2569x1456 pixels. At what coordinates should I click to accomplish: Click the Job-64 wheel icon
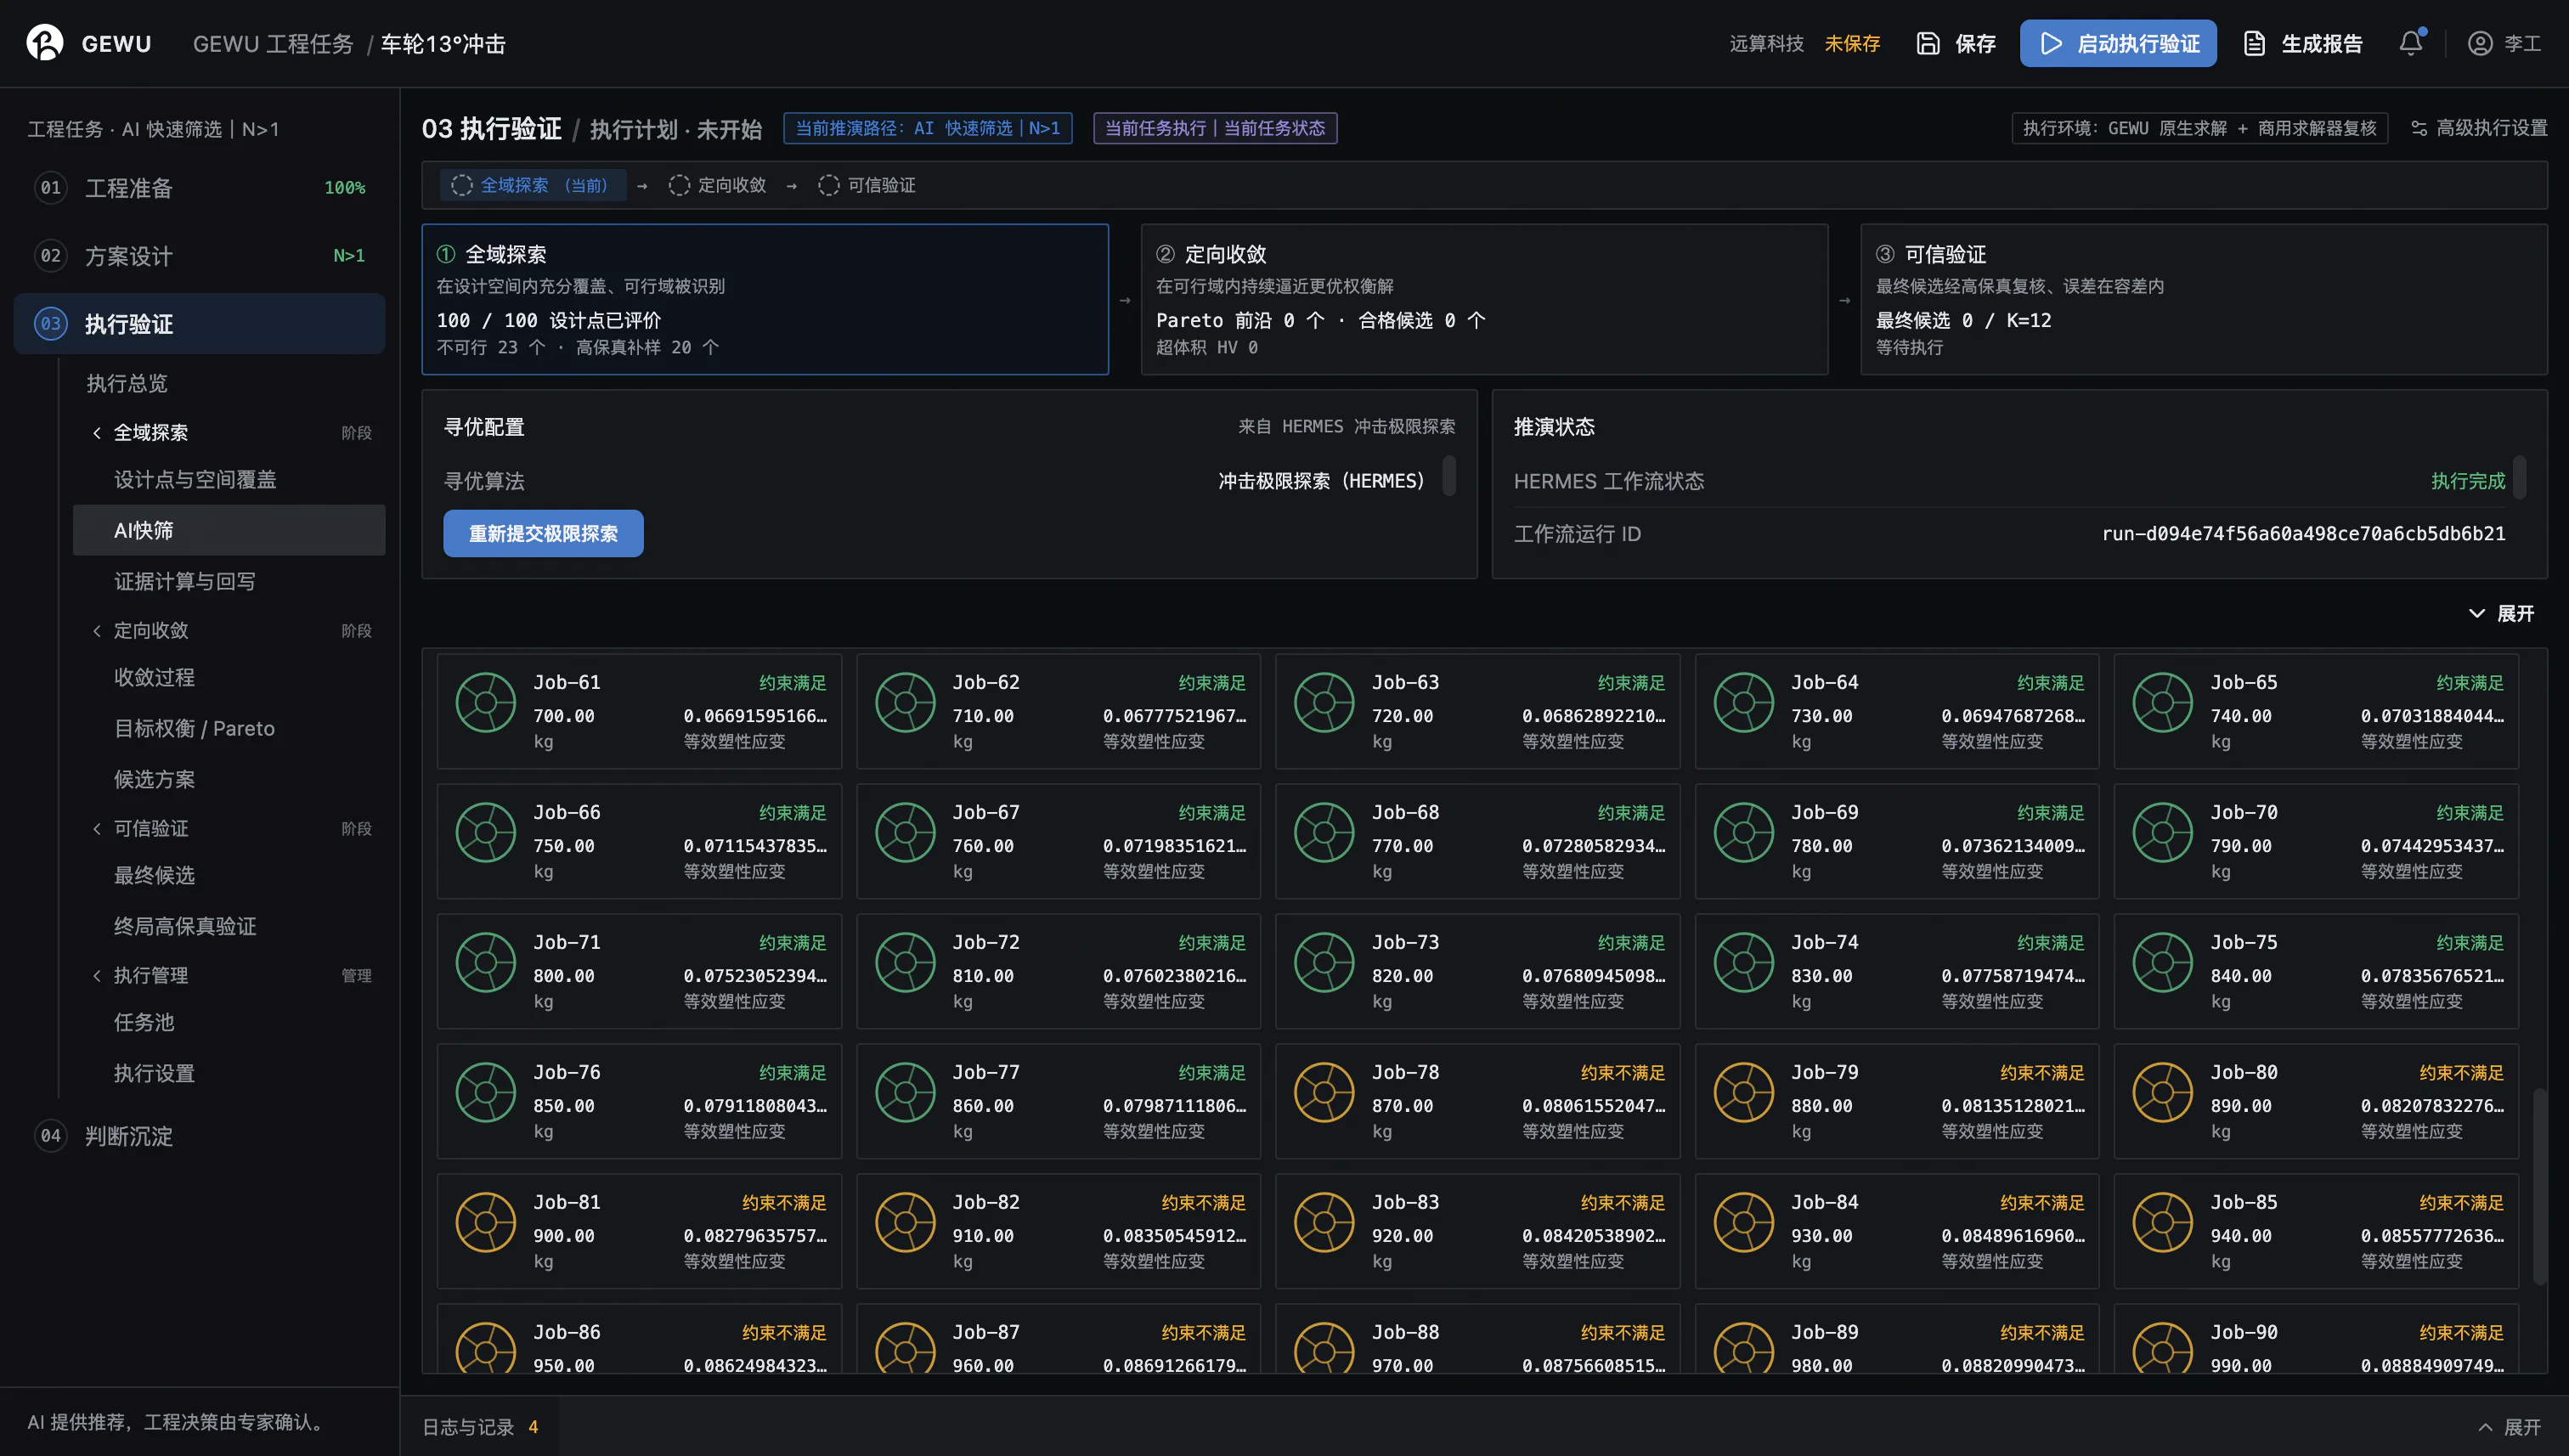click(x=1744, y=702)
